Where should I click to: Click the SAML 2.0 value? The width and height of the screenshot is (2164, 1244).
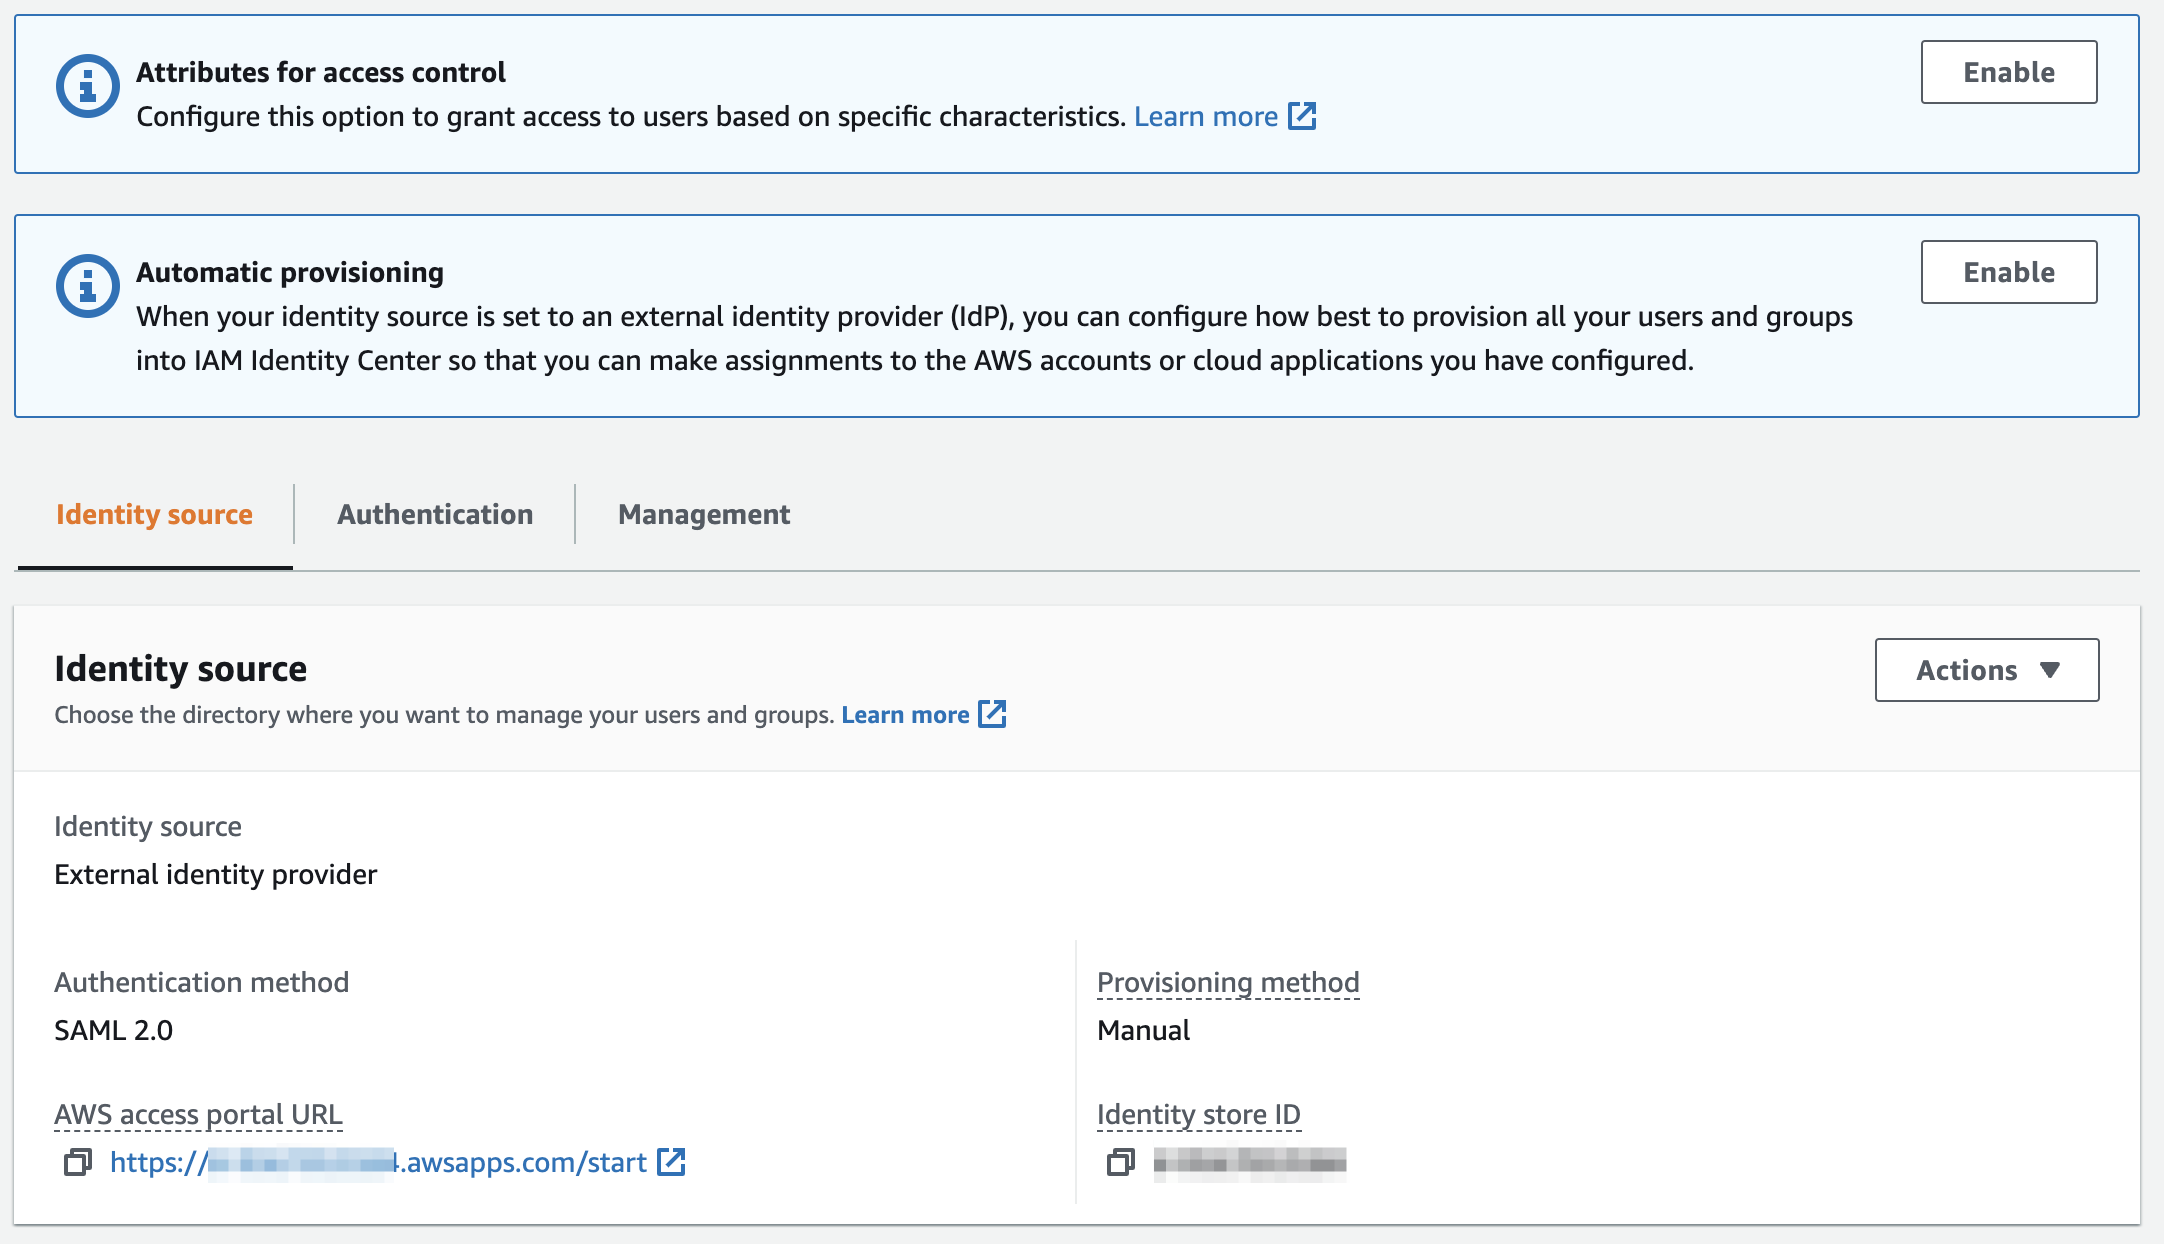(x=113, y=1030)
